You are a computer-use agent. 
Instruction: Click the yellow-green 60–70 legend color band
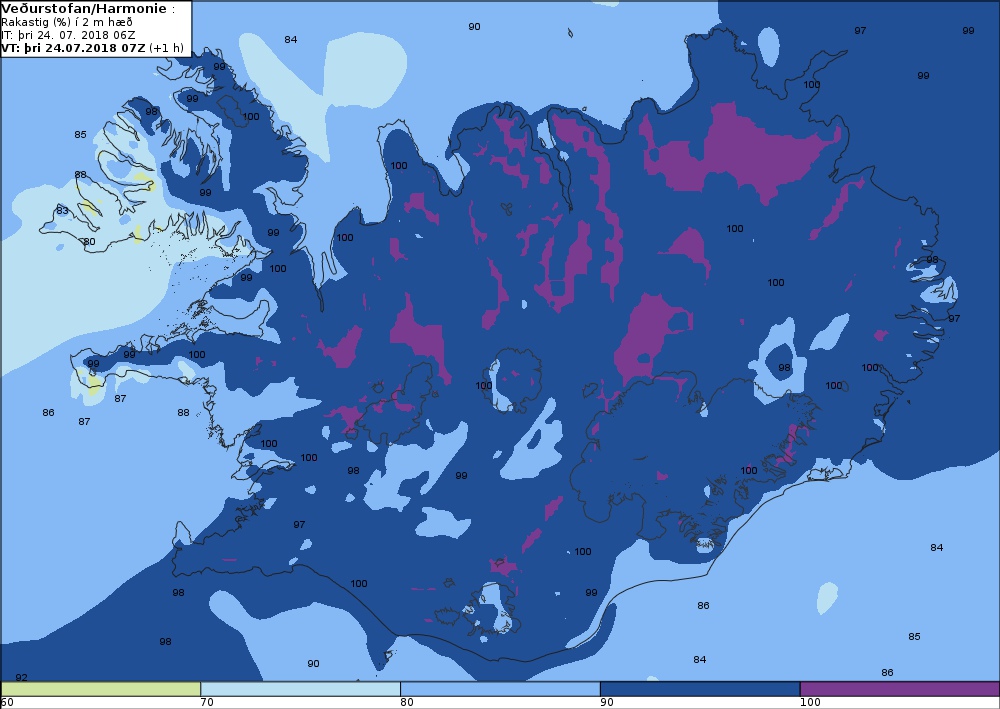coord(101,689)
